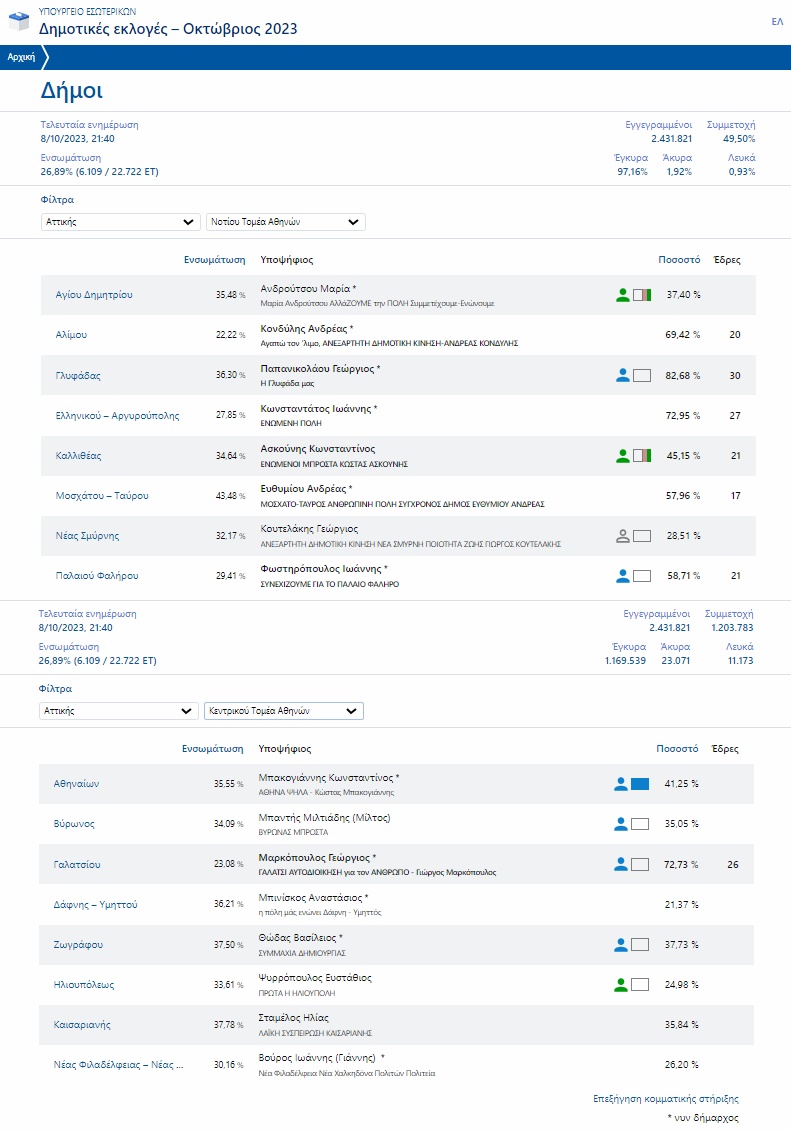Open Αγίου Δημητρίου municipality

[x=94, y=295]
